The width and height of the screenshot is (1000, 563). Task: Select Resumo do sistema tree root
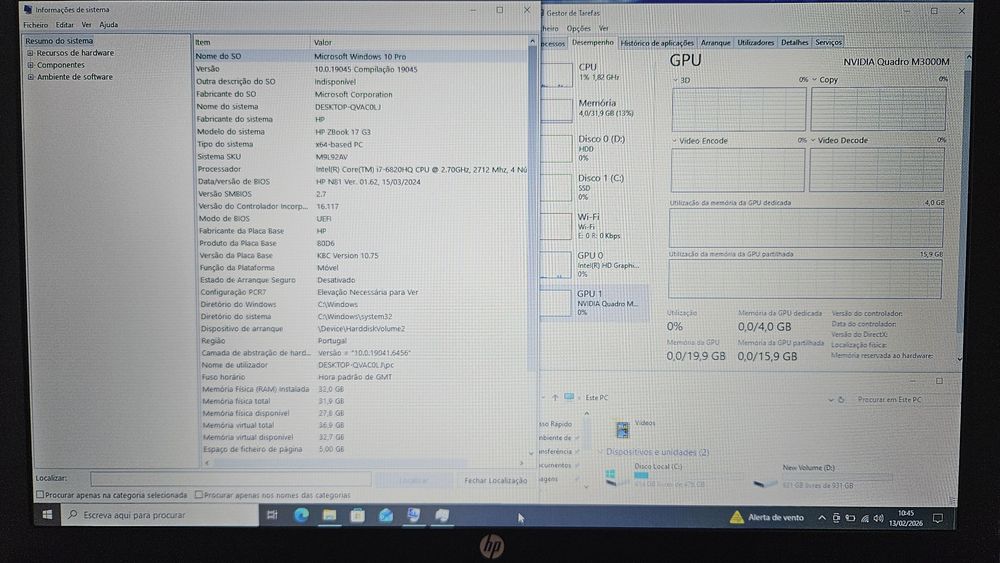[x=59, y=41]
